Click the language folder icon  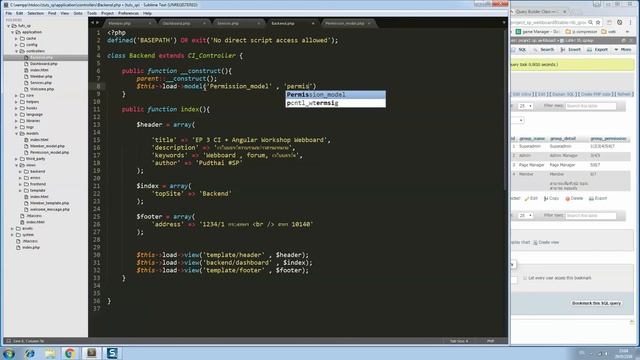pyautogui.click(x=22, y=114)
